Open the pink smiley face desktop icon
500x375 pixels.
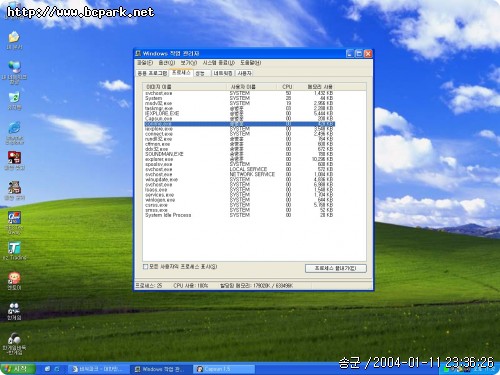[14, 281]
